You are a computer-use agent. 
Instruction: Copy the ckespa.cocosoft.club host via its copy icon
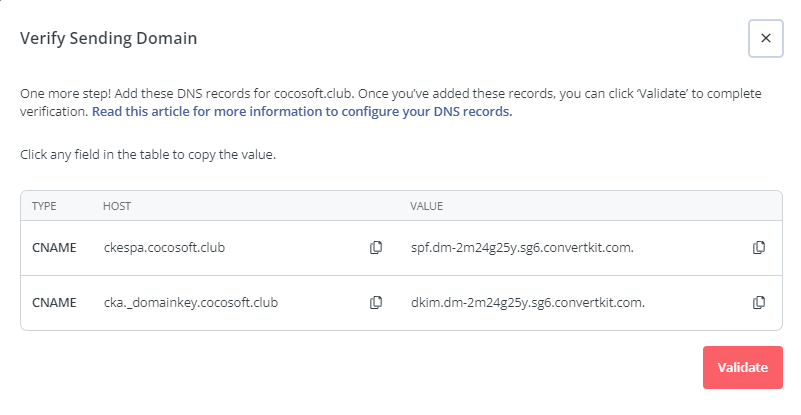(x=376, y=248)
